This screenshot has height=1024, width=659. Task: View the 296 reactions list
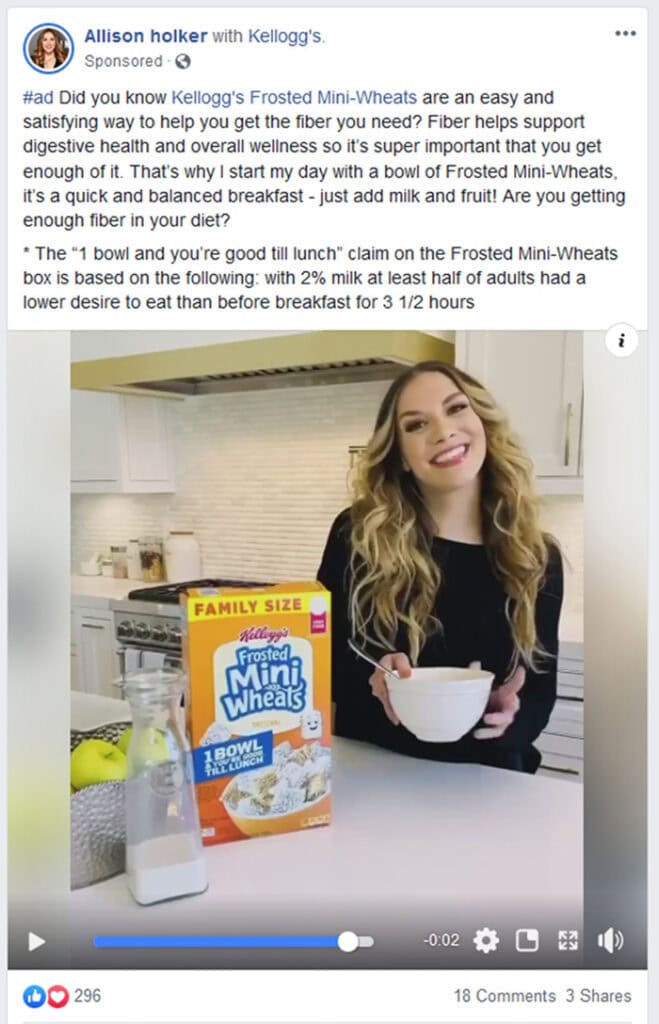pyautogui.click(x=88, y=996)
